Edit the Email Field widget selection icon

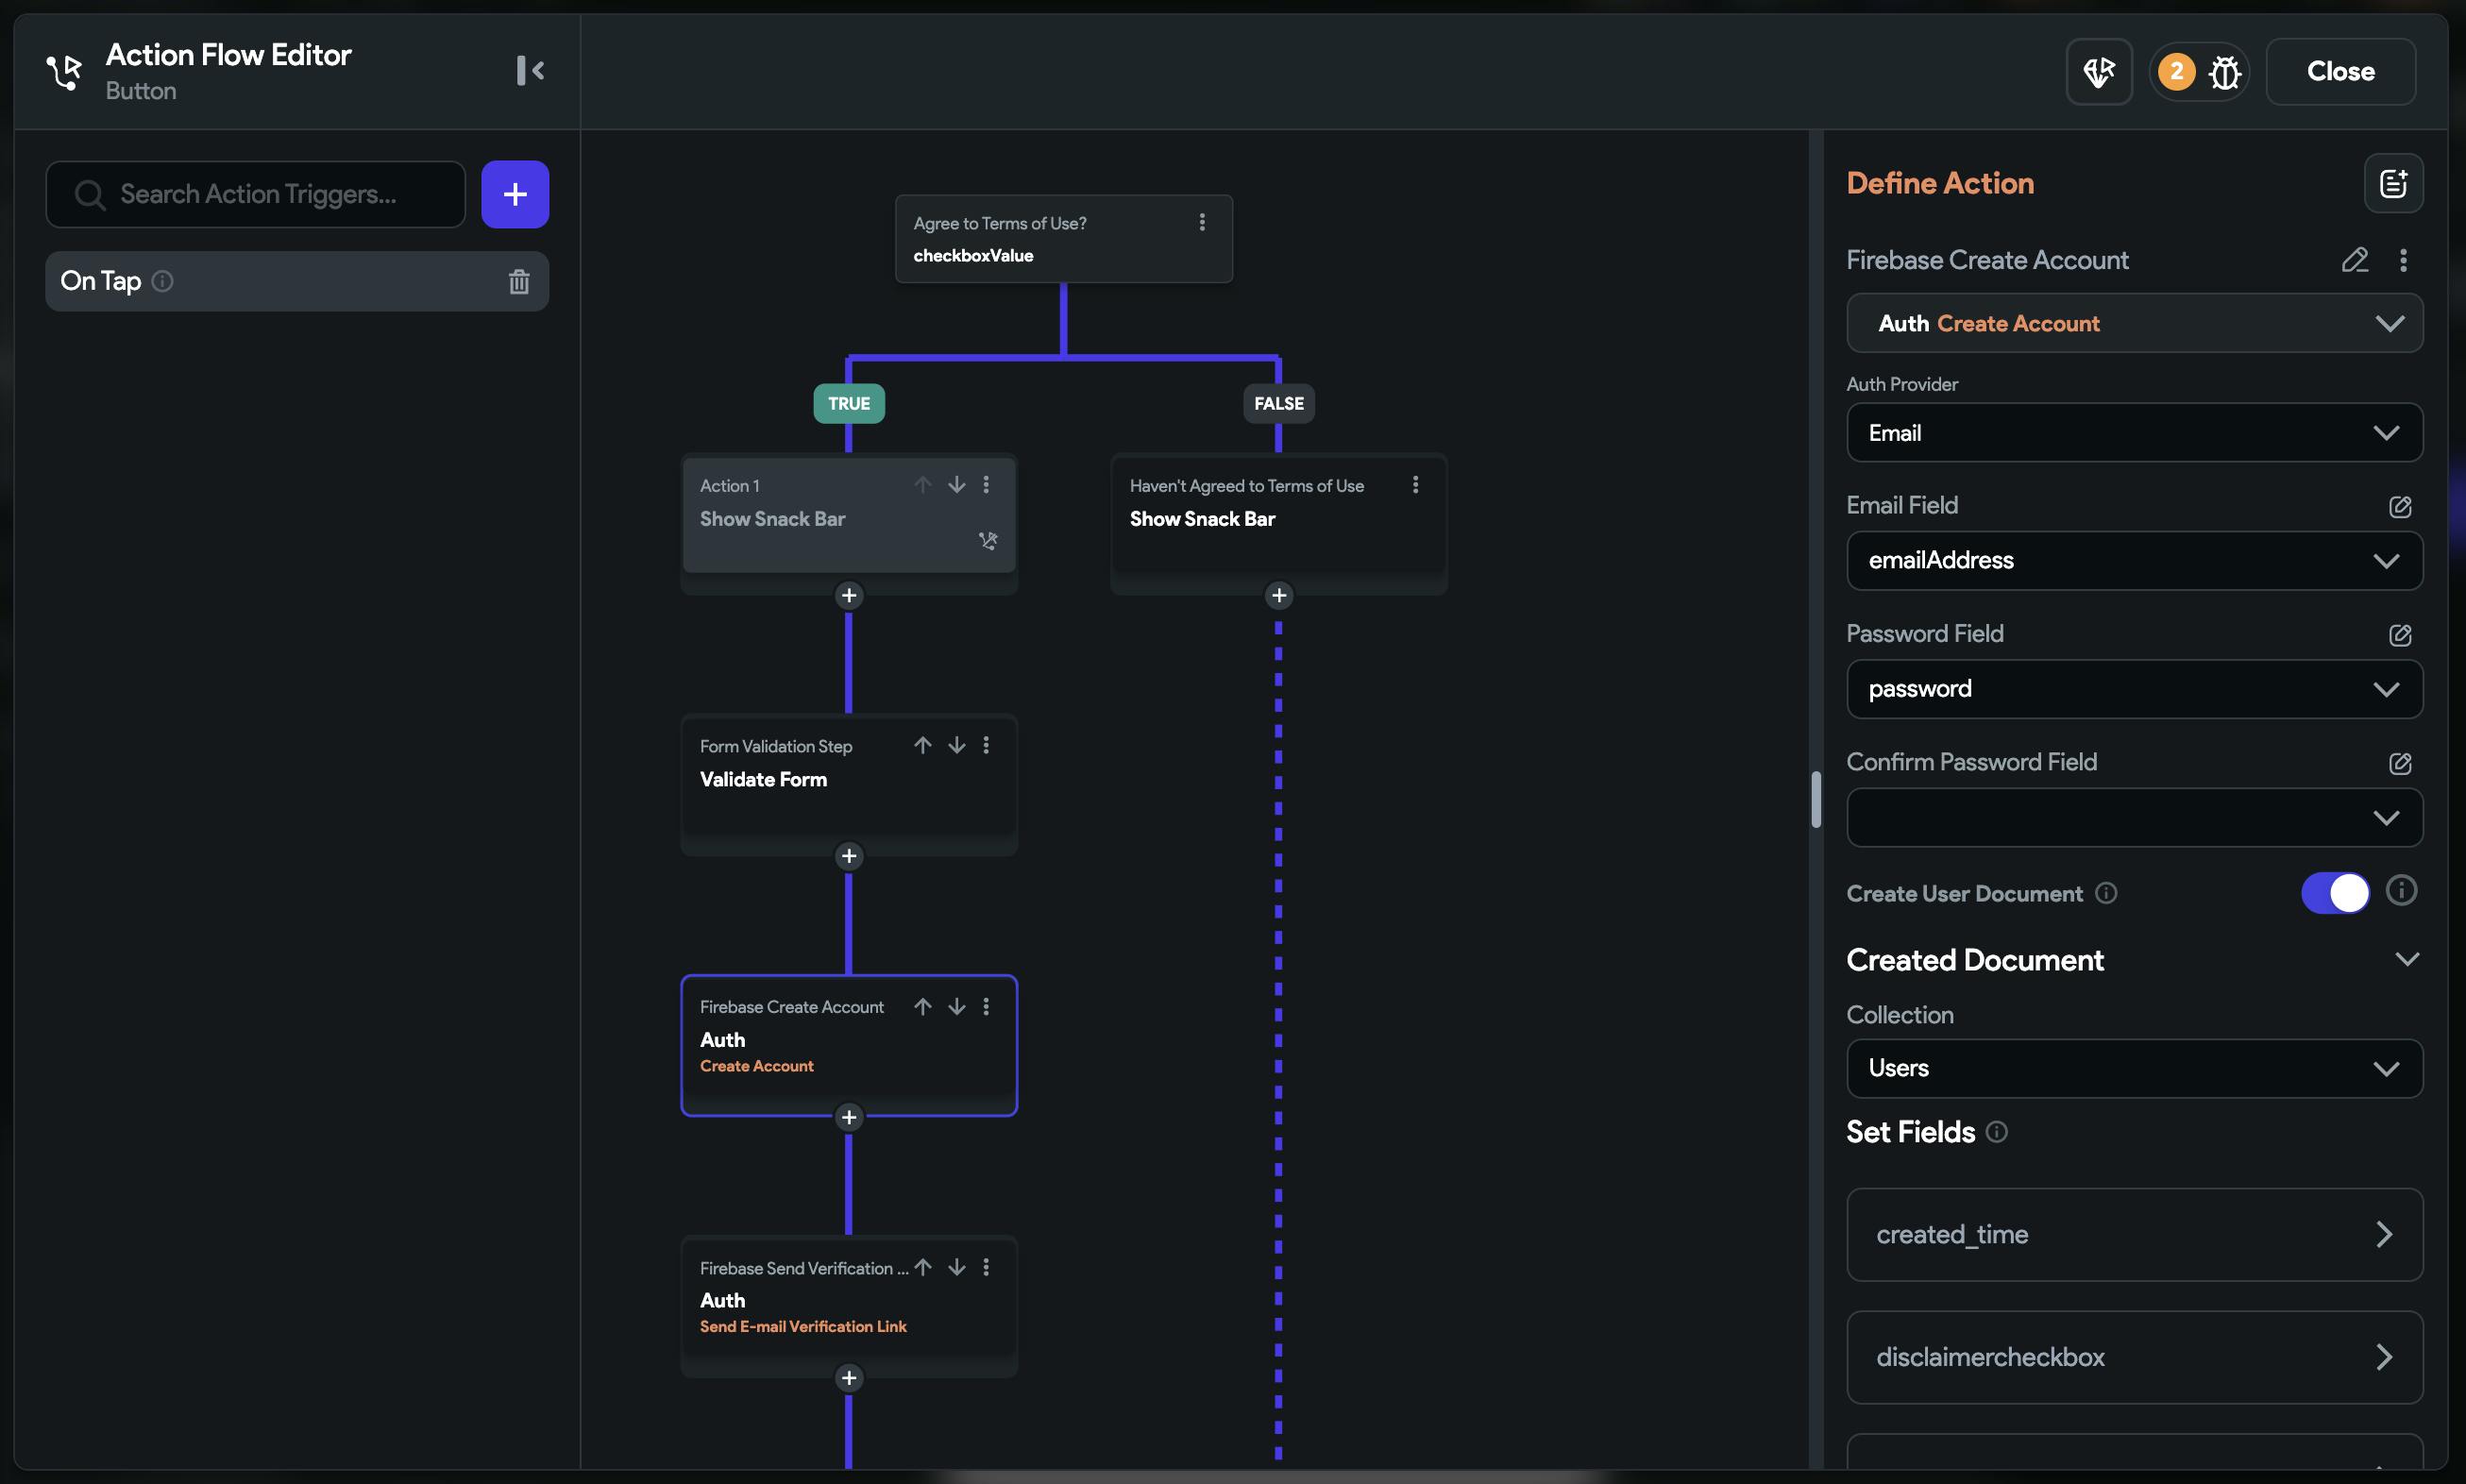tap(2399, 507)
